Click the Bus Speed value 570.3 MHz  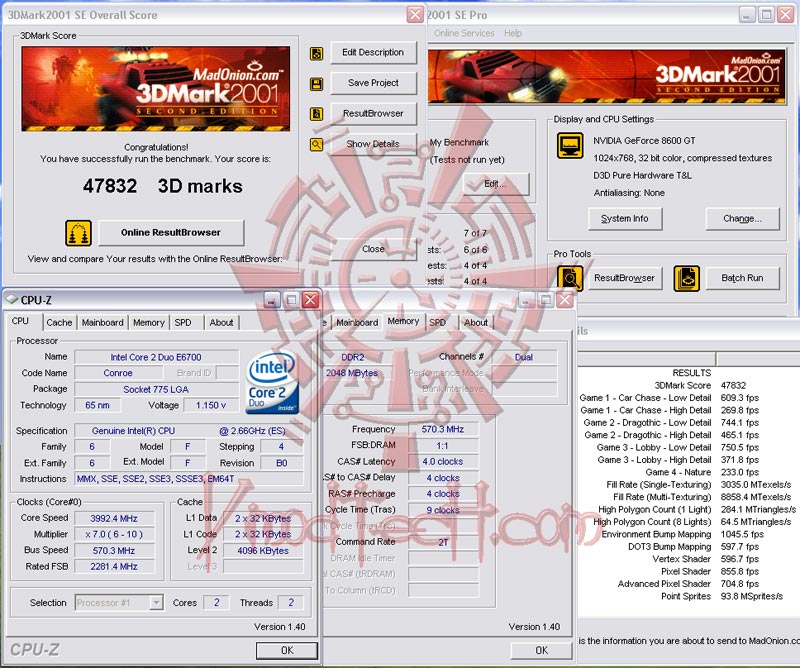[114, 551]
